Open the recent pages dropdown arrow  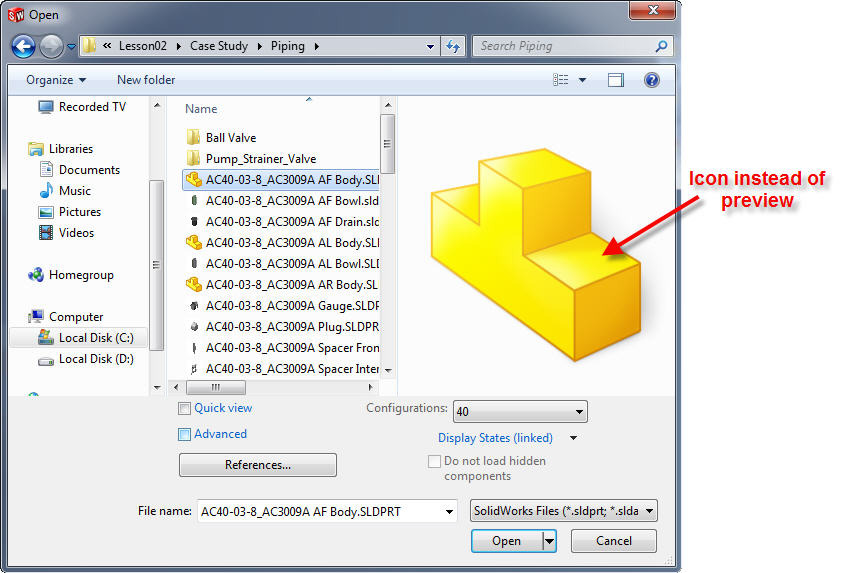pos(71,47)
